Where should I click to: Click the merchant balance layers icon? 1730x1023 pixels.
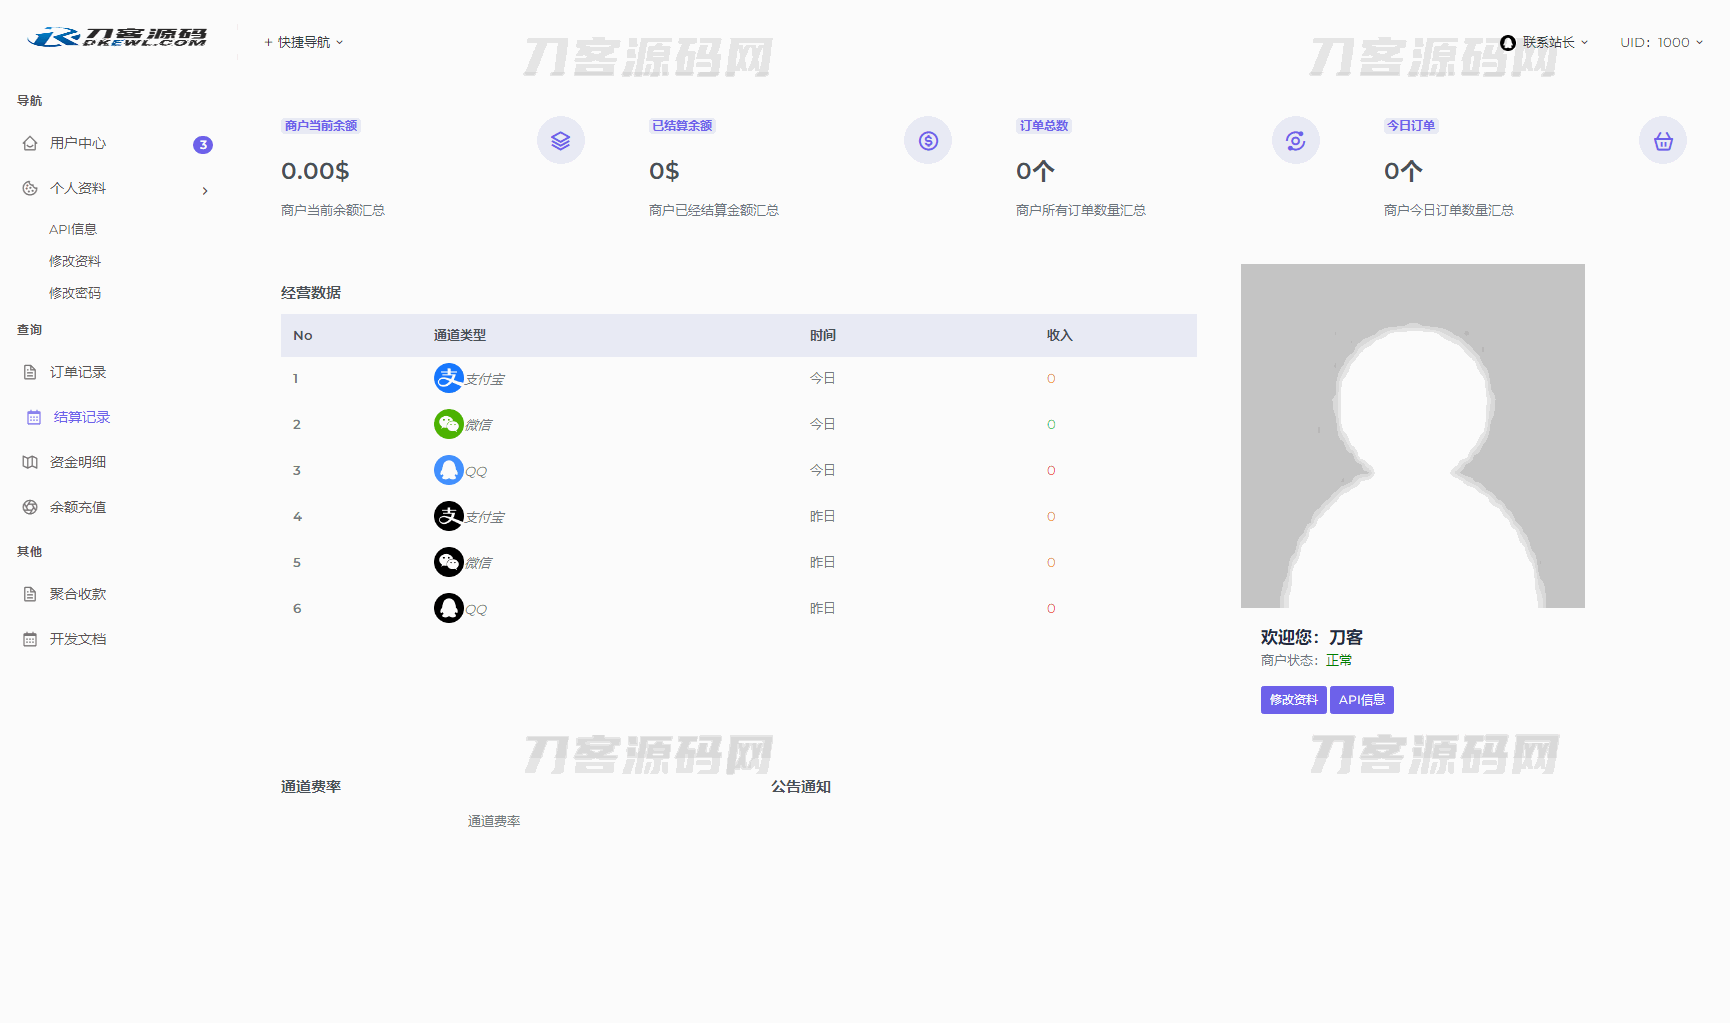(x=560, y=141)
